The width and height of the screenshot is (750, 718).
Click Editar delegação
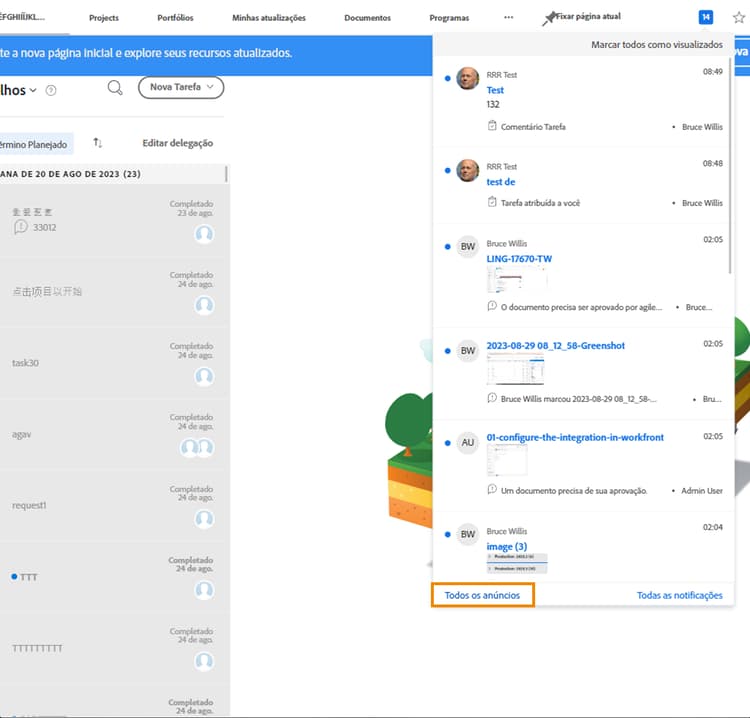coord(177,143)
